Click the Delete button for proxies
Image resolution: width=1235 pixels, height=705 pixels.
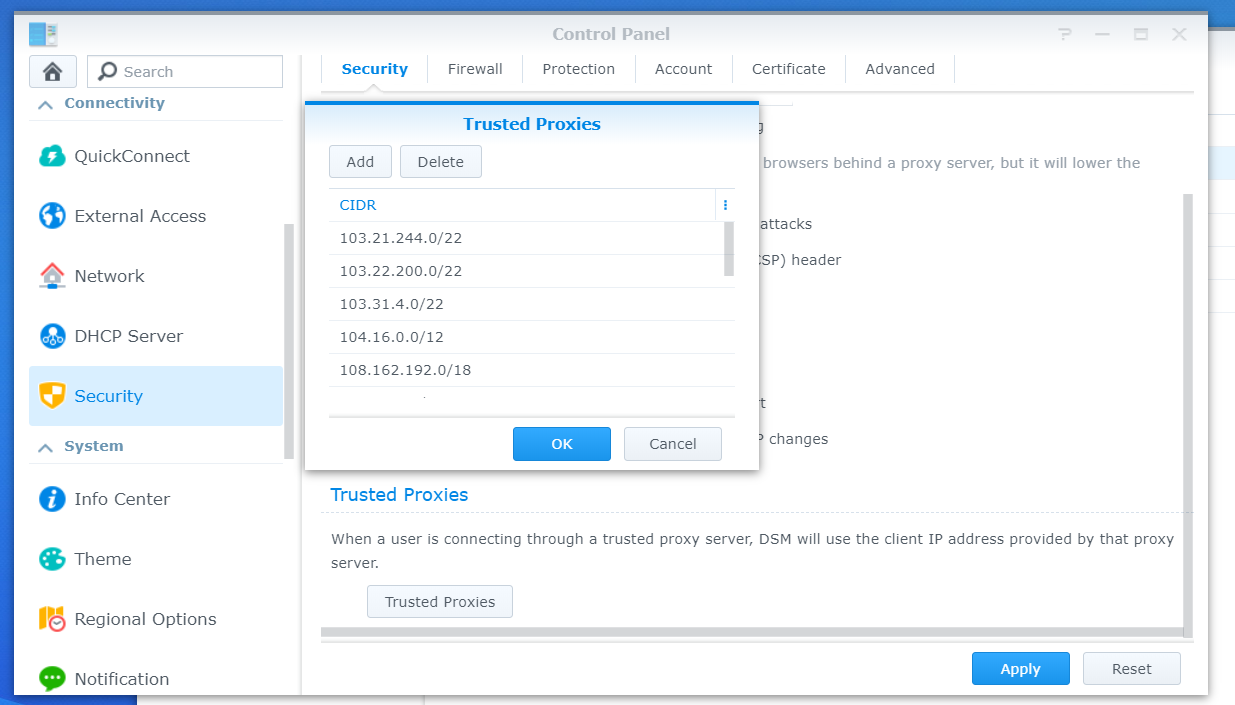pyautogui.click(x=441, y=162)
